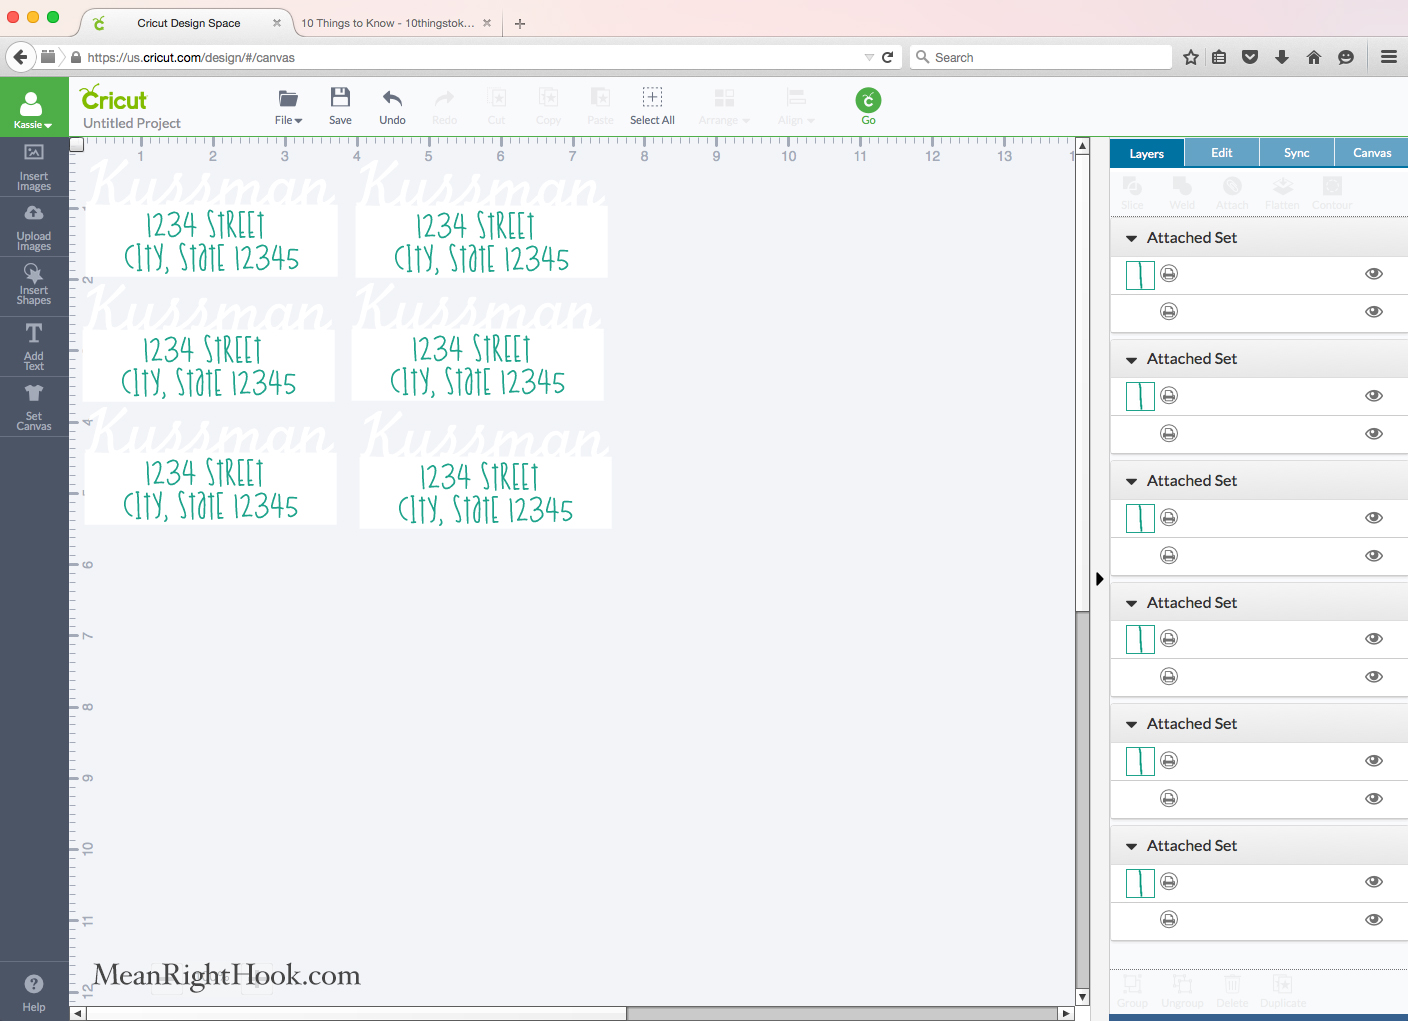Choose Select All in toolbar
Viewport: 1408px width, 1021px height.
[x=652, y=106]
